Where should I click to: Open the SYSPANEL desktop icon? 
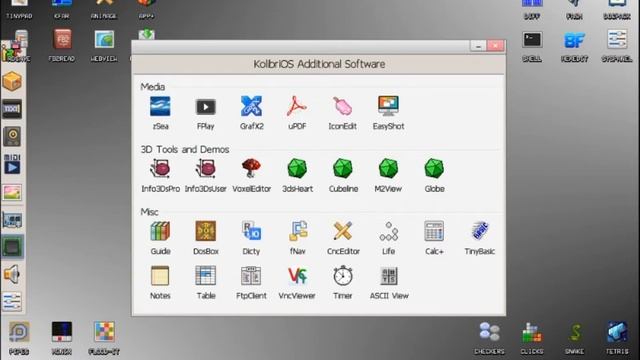click(x=617, y=40)
